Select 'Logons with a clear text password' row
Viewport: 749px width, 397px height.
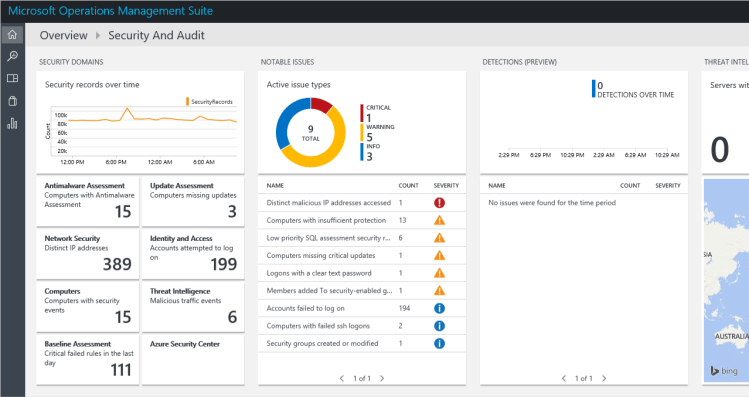(362, 273)
